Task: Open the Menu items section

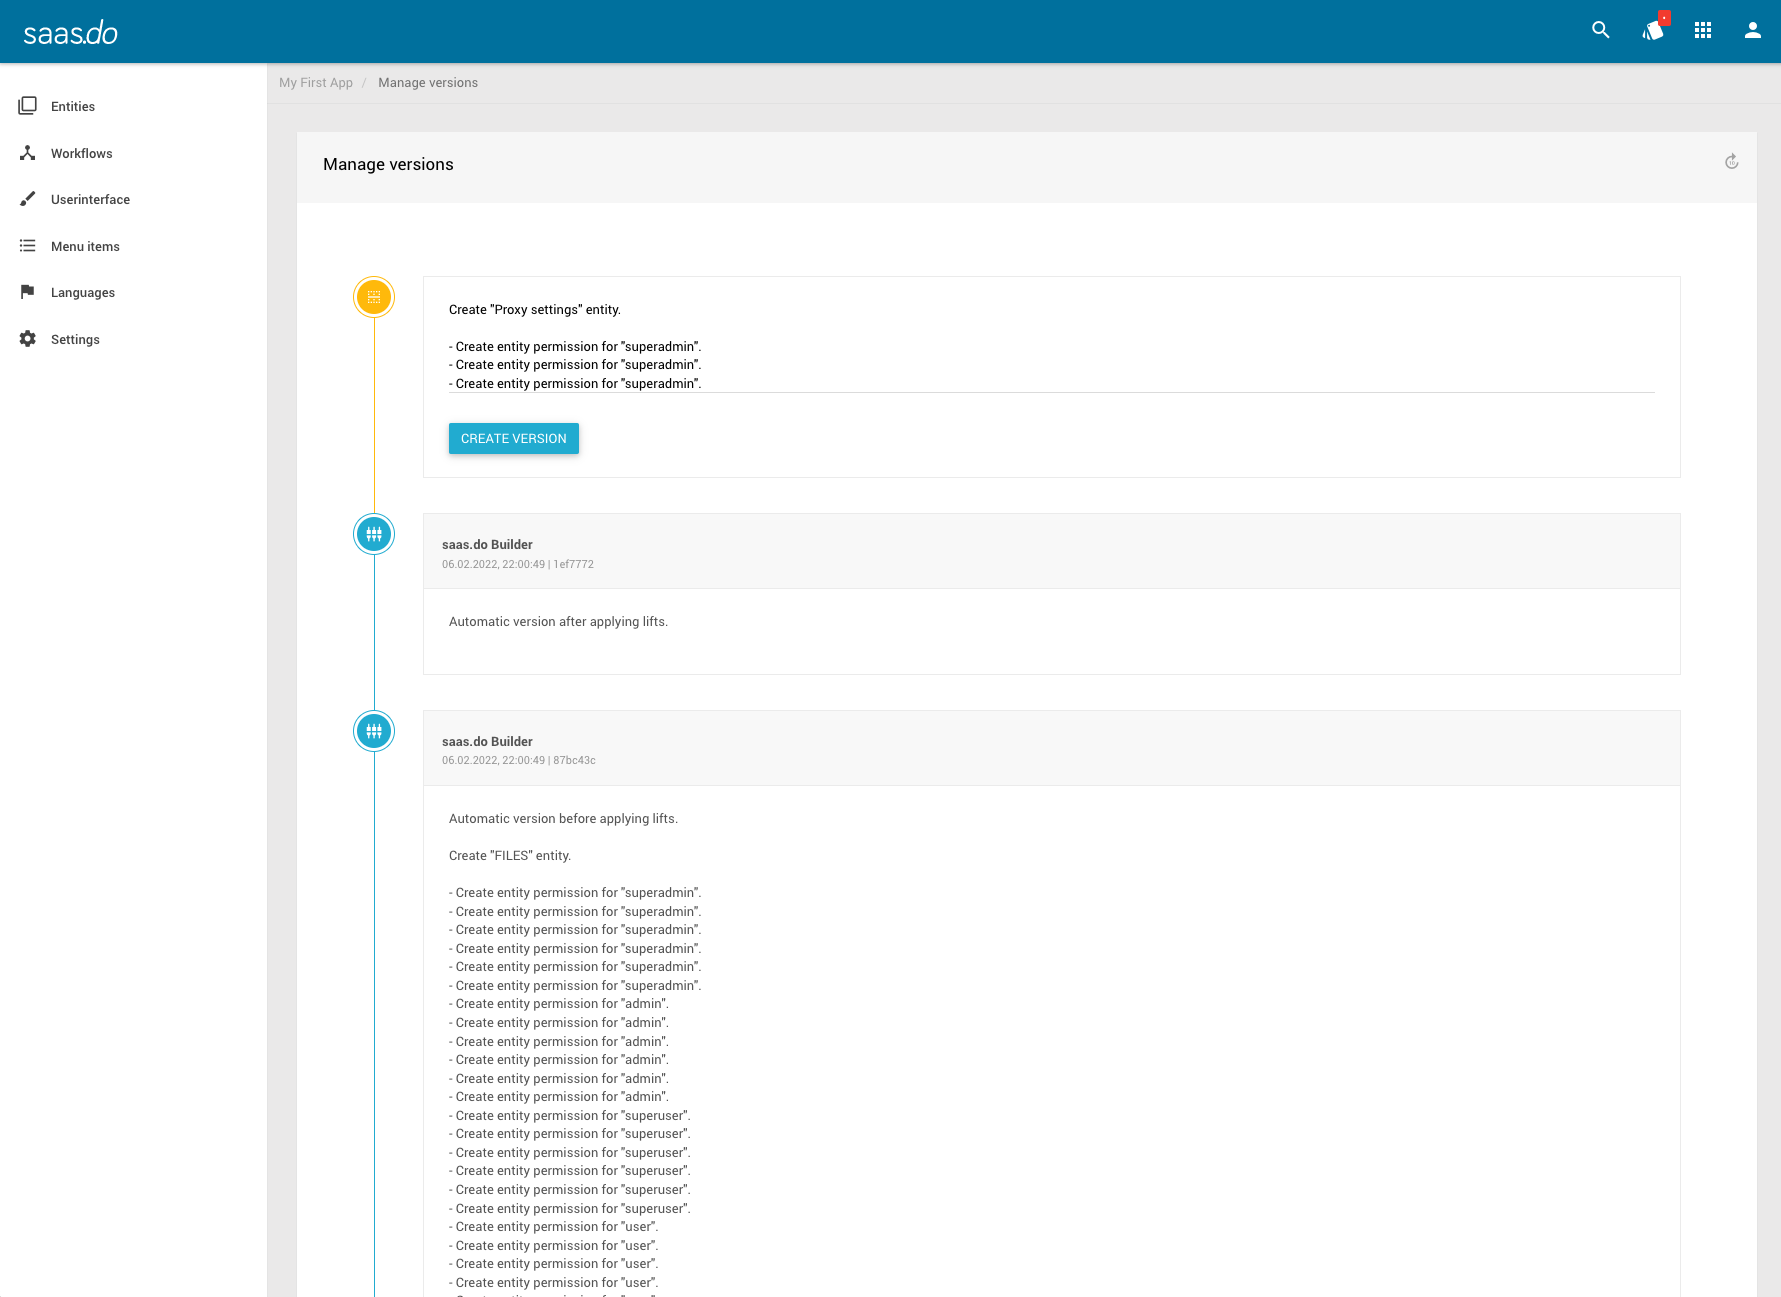Action: coord(27,245)
